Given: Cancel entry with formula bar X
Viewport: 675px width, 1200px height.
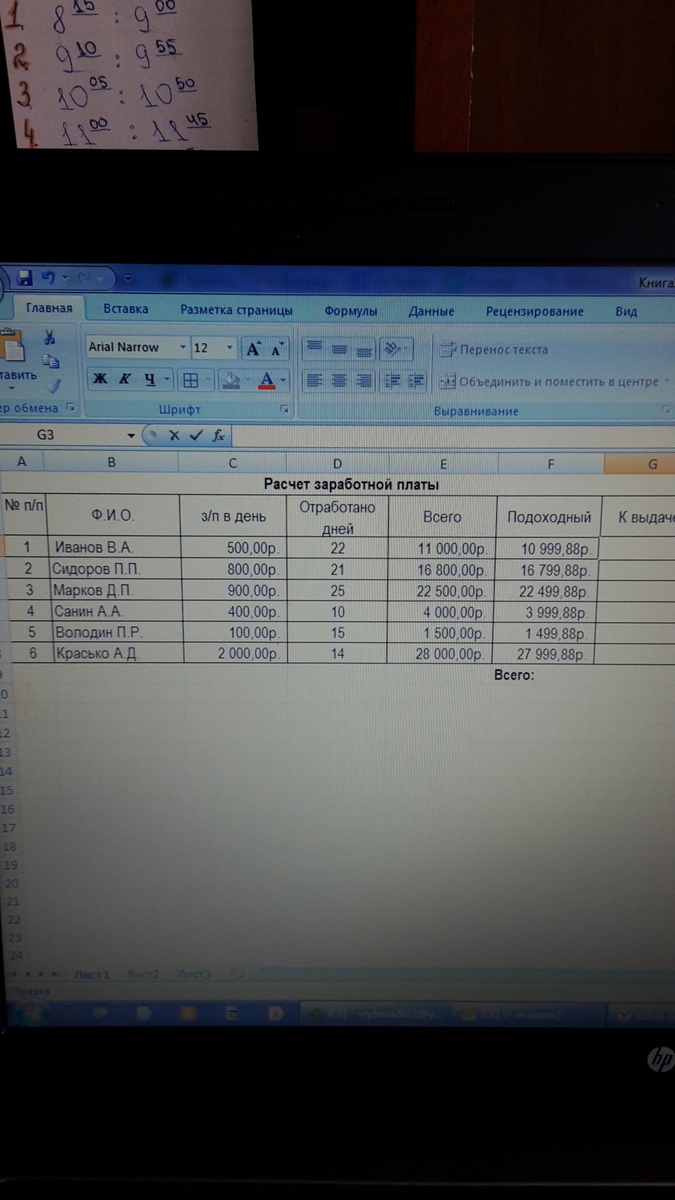Looking at the screenshot, I should point(174,435).
